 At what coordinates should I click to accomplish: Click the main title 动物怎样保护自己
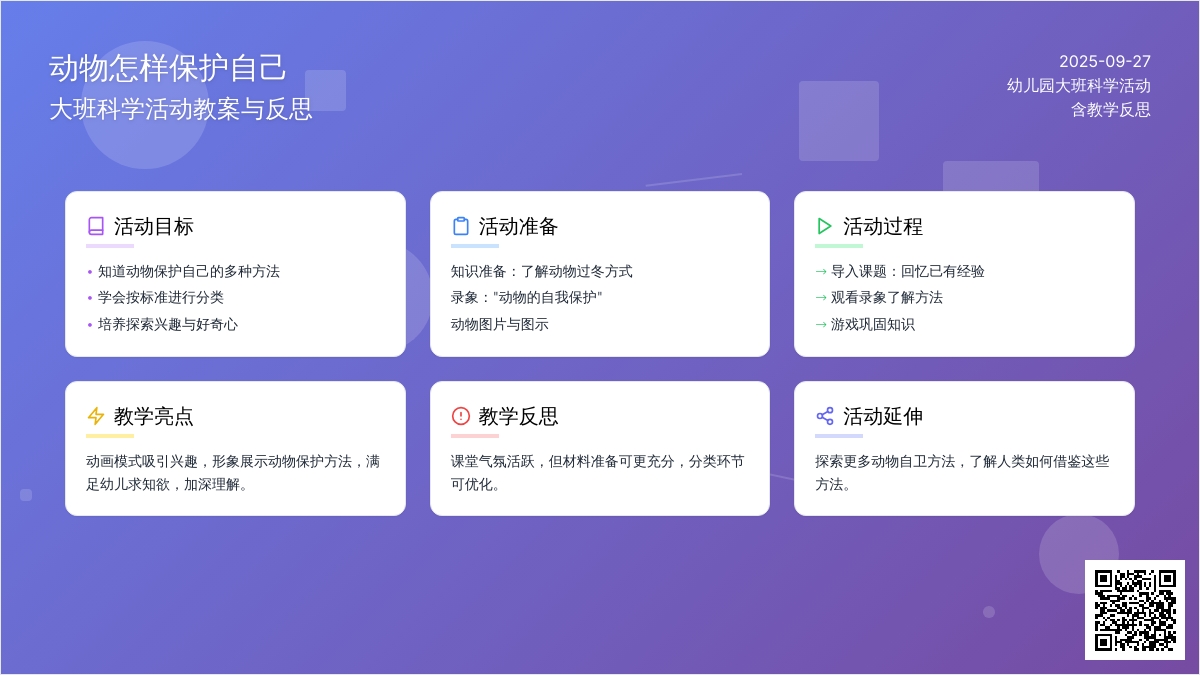168,68
